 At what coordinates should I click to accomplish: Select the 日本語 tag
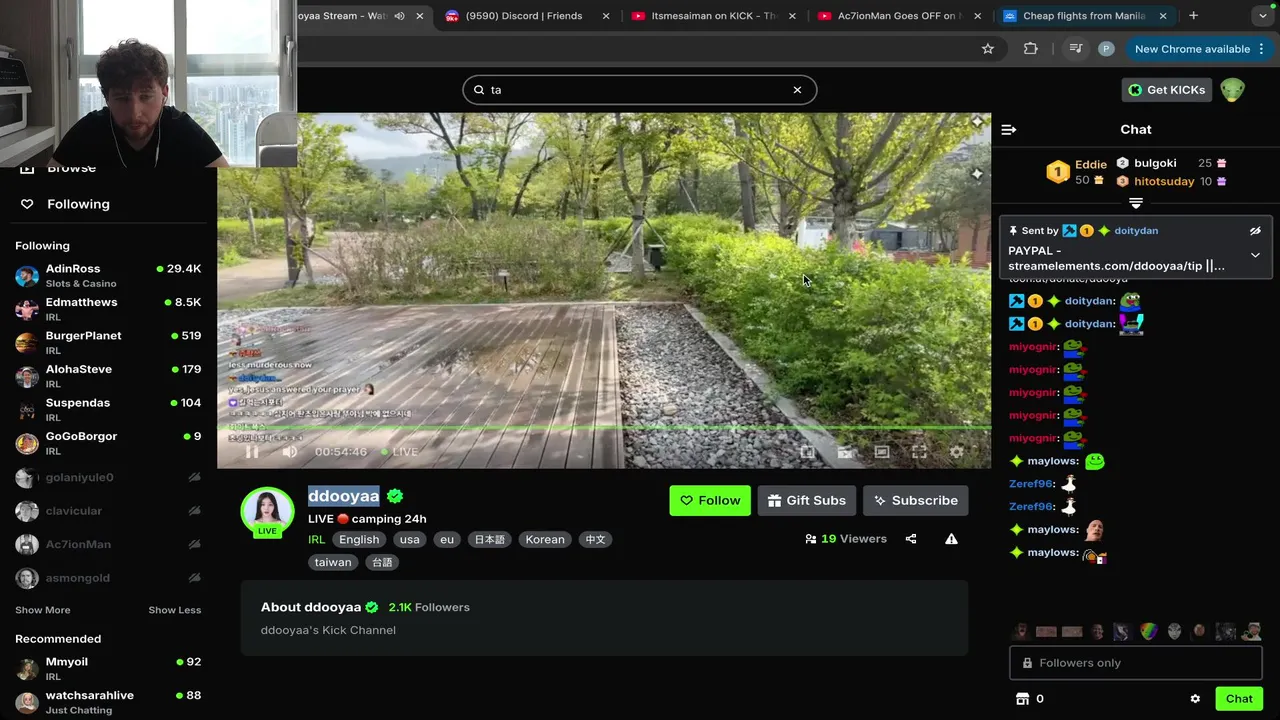point(489,539)
